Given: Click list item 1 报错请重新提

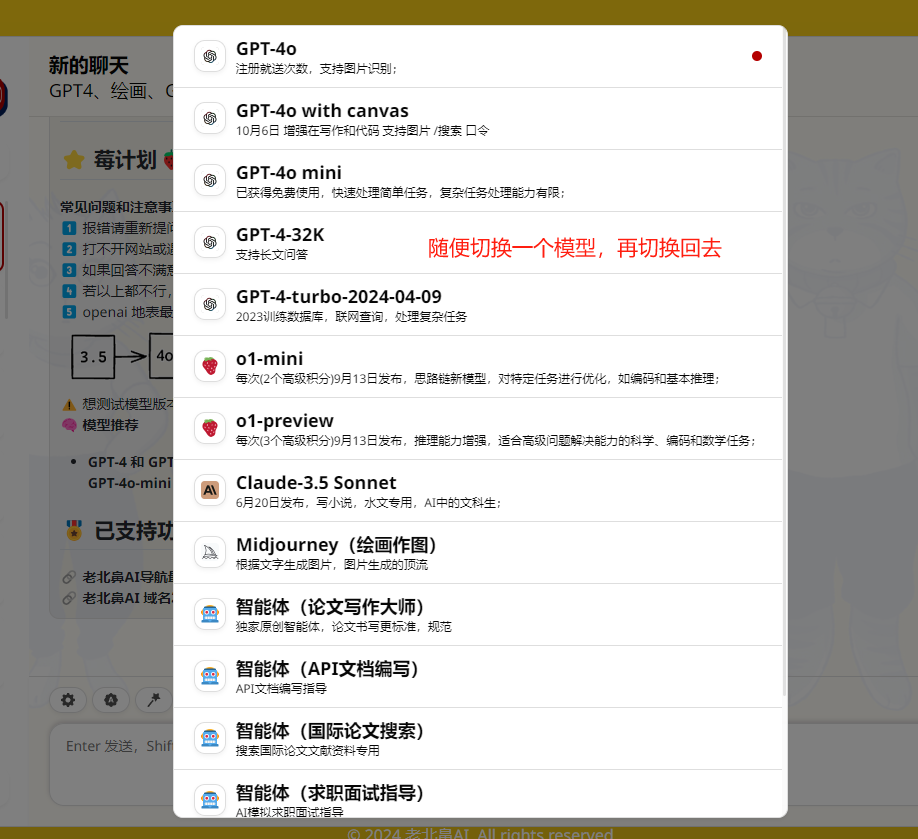Looking at the screenshot, I should [128, 228].
